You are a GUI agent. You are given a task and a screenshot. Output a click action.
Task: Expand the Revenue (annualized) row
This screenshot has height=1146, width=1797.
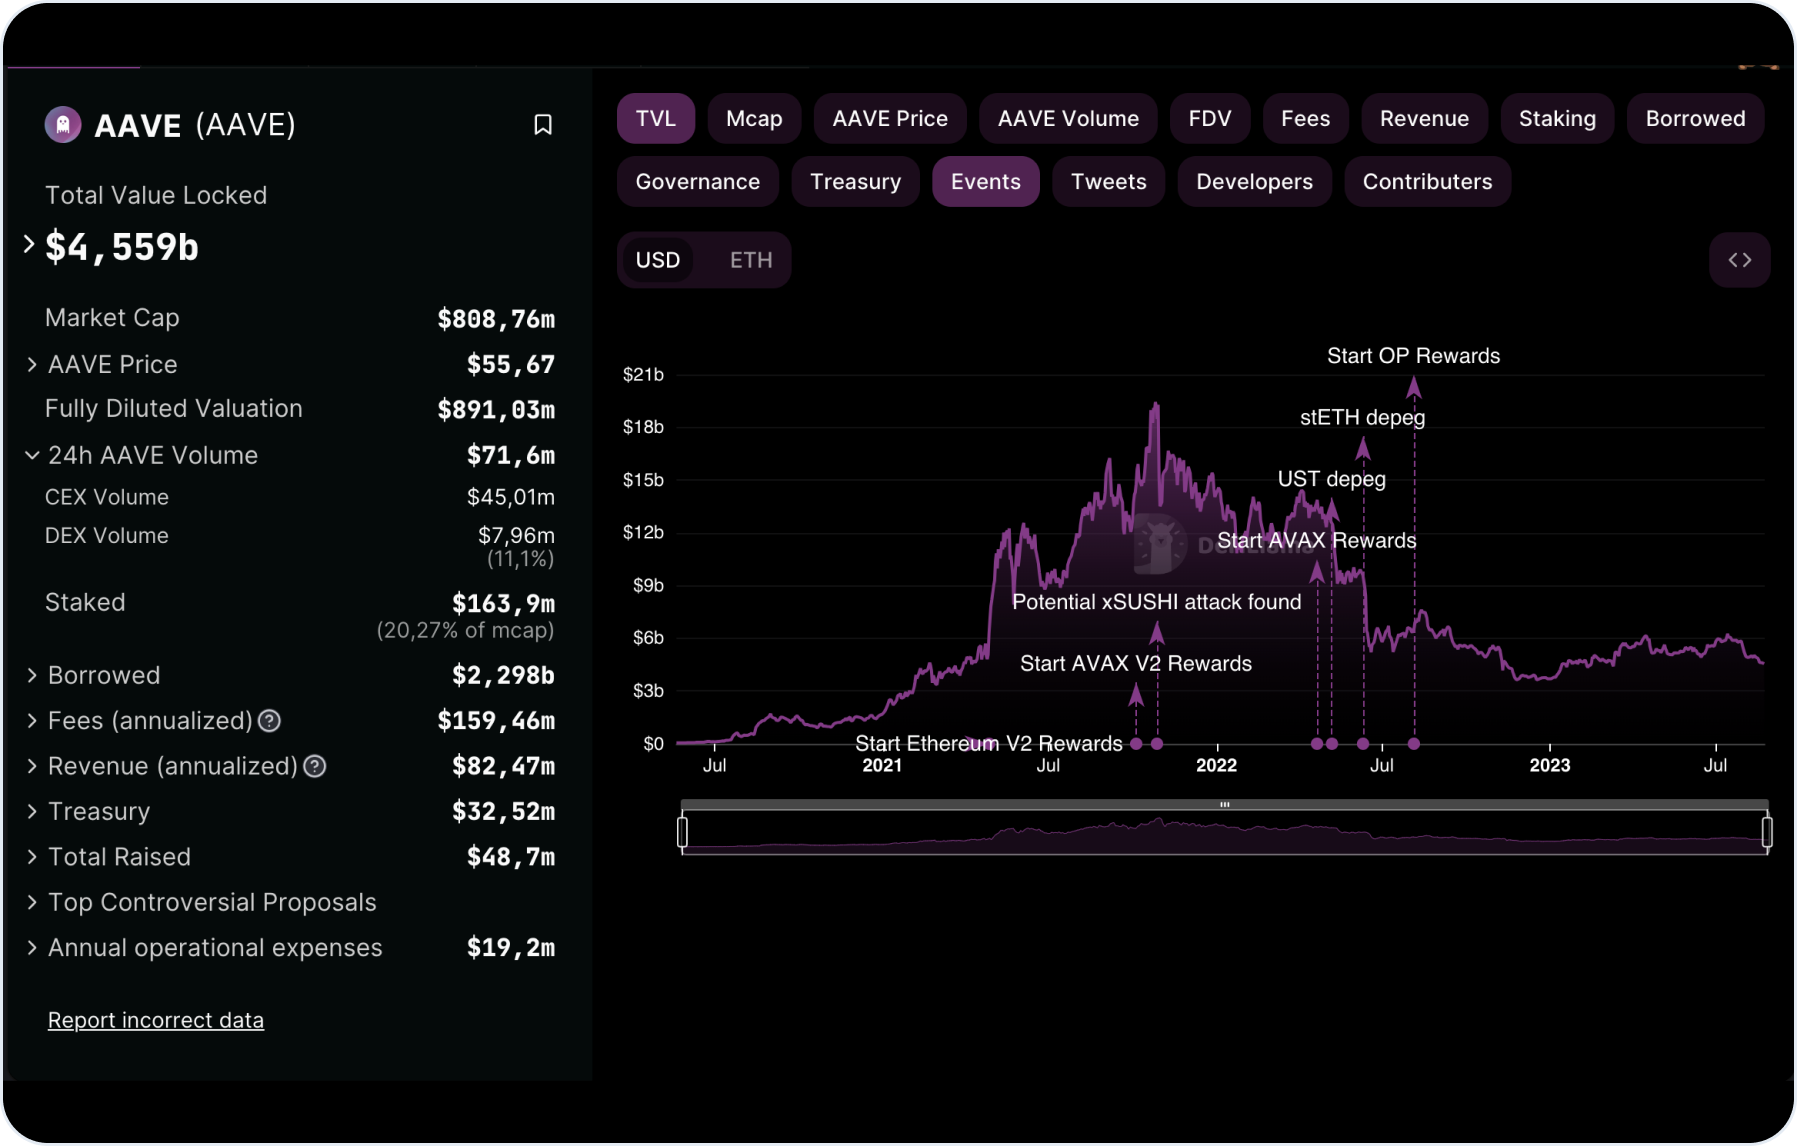point(32,767)
